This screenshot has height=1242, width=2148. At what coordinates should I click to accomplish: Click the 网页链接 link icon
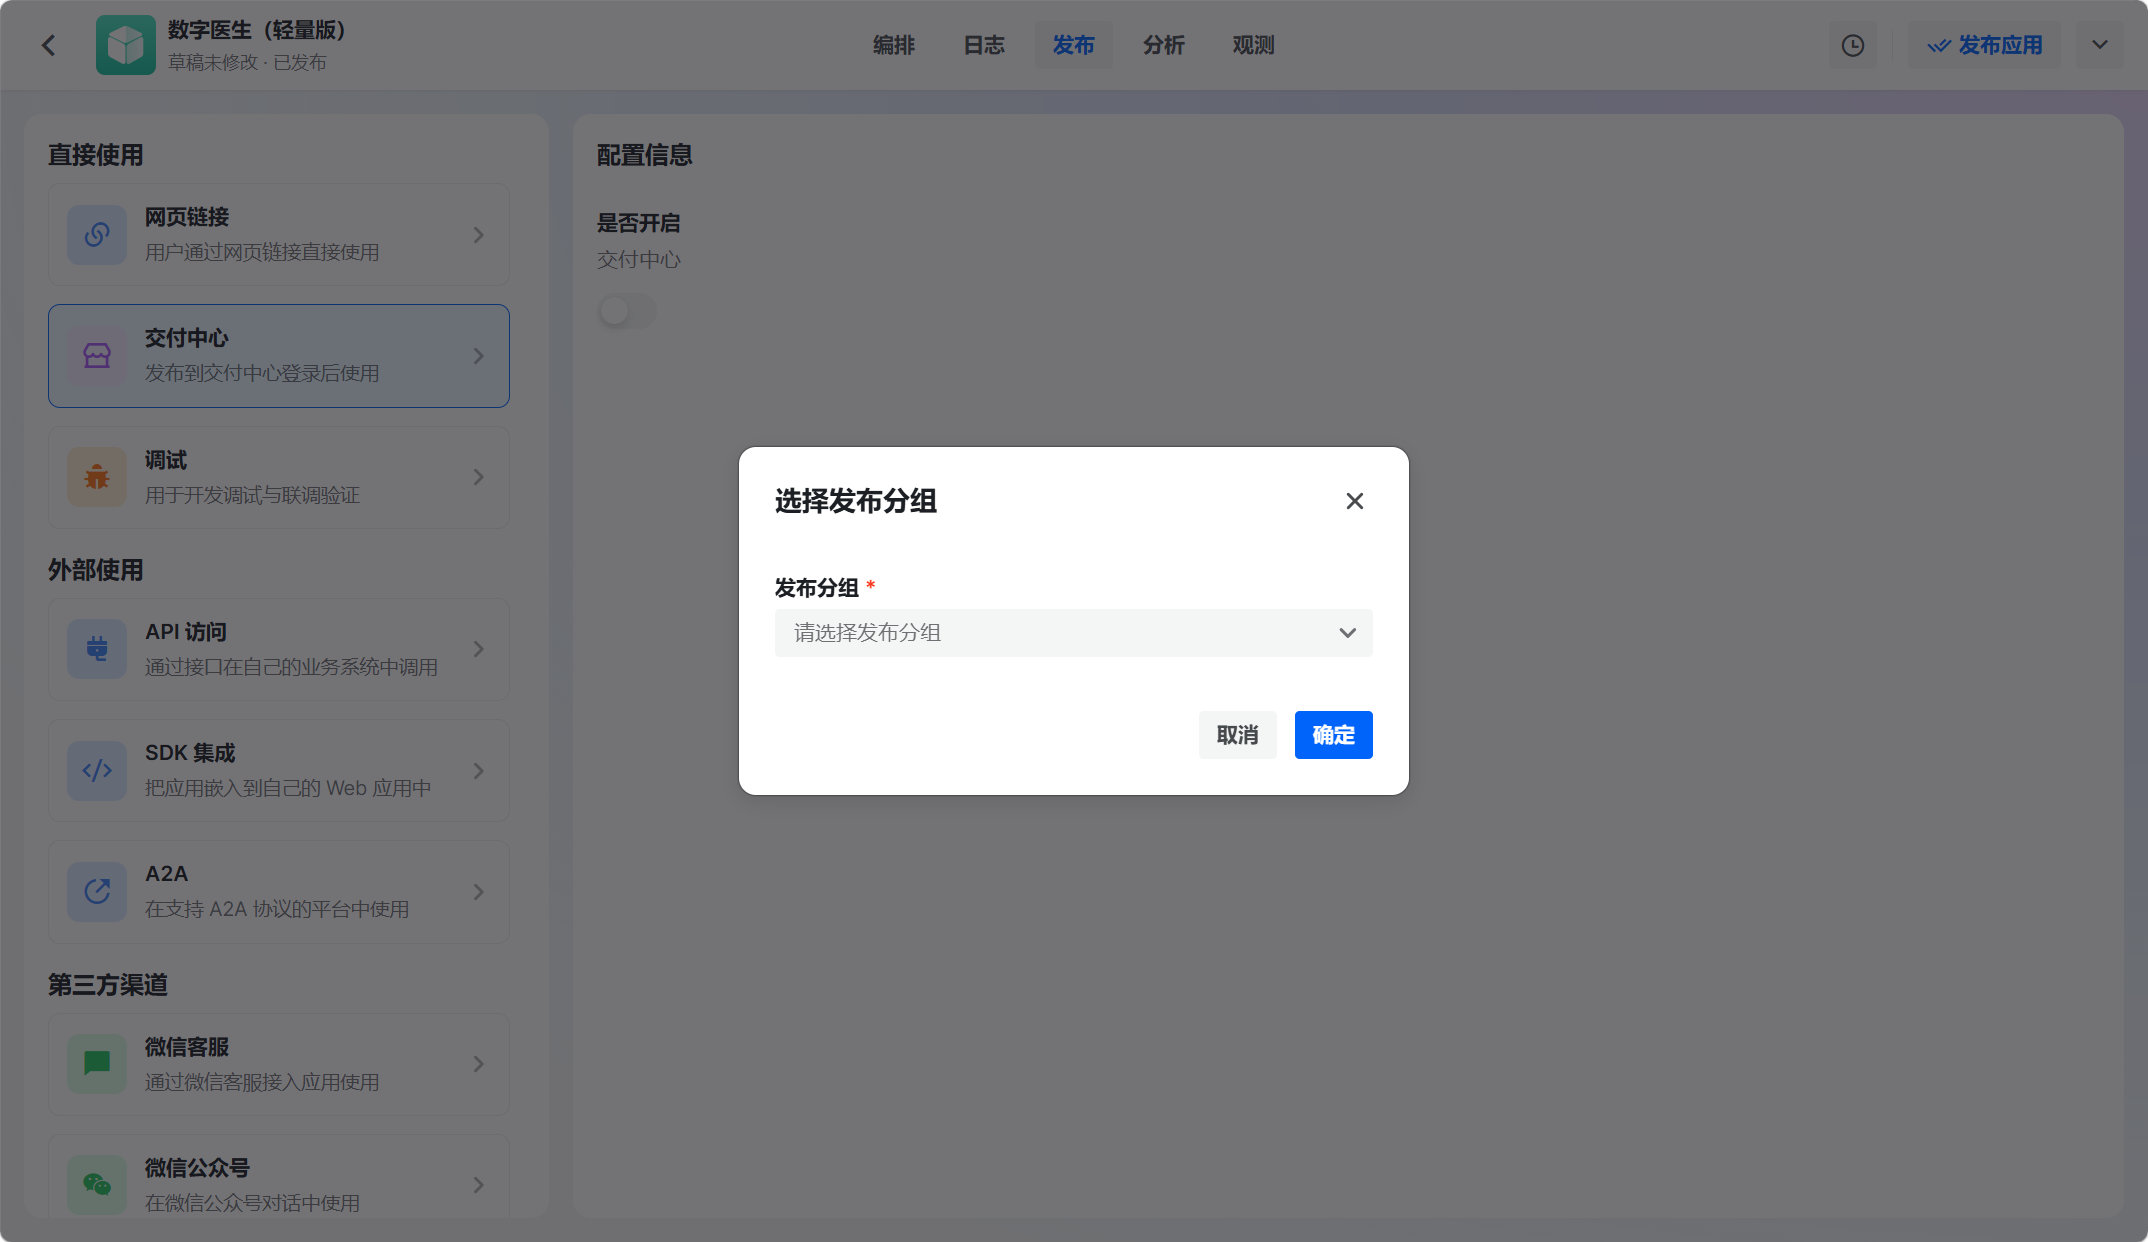(x=97, y=235)
